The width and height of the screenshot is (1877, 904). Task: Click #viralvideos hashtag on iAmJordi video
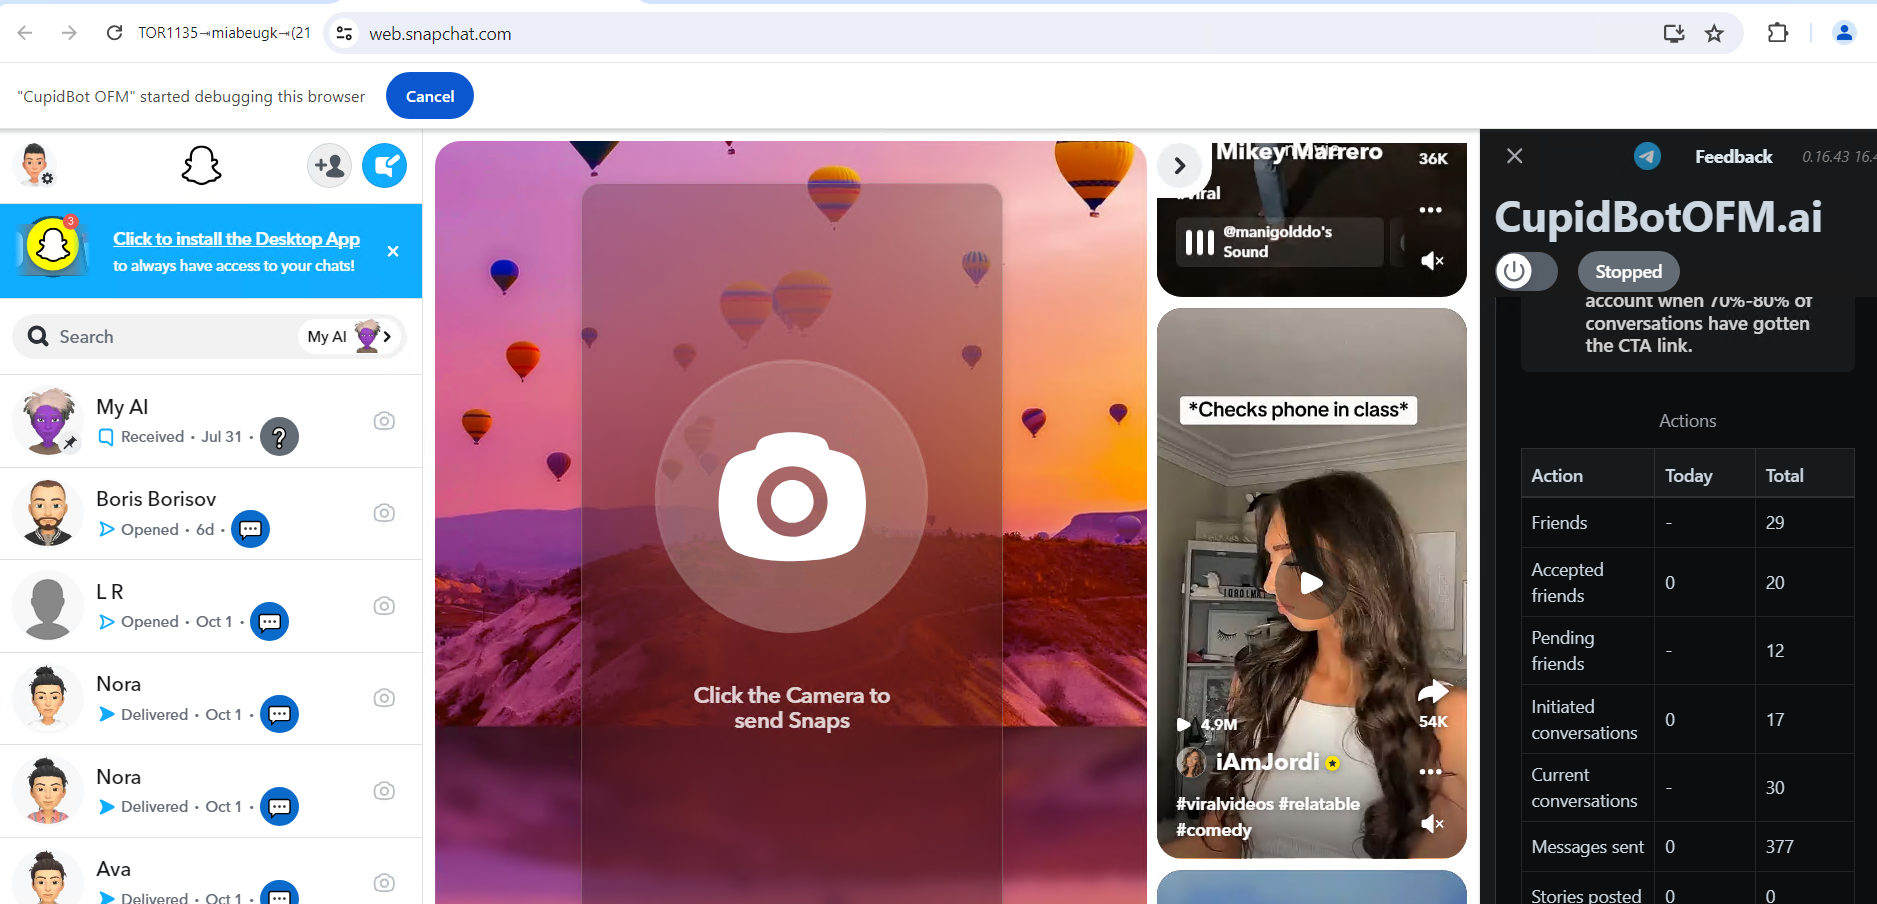tap(1225, 804)
